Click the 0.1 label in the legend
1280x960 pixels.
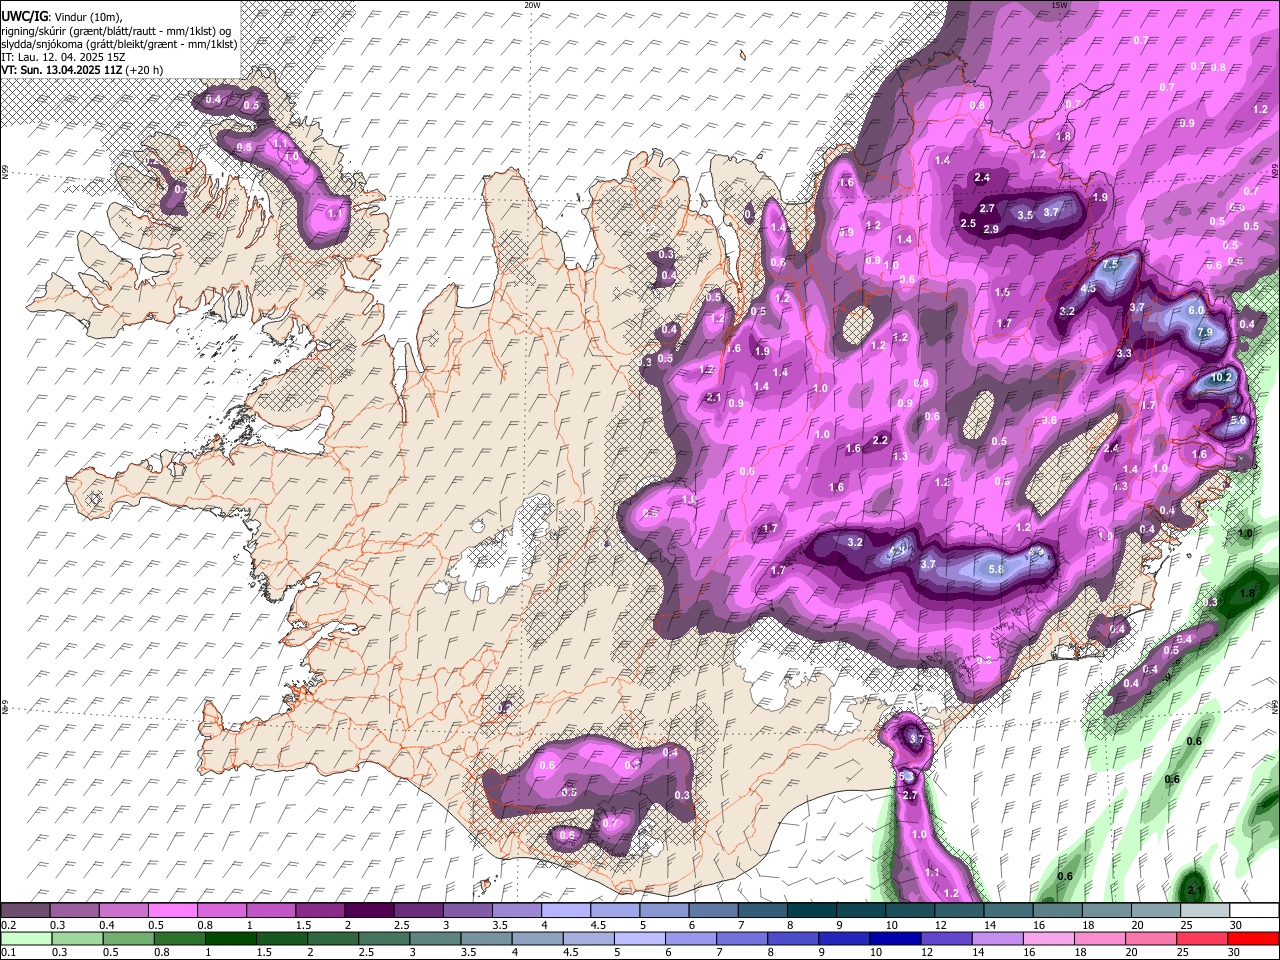7,953
